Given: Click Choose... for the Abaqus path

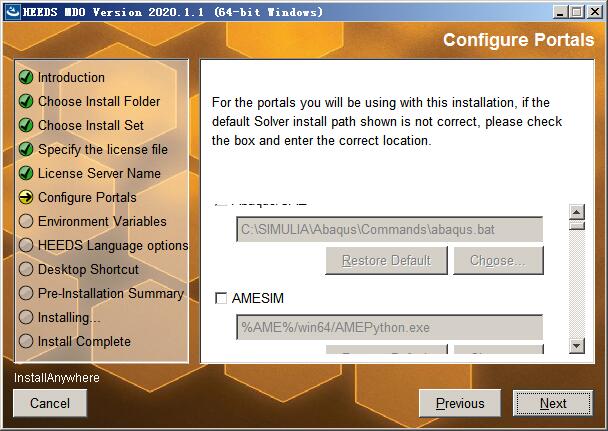Looking at the screenshot, I should point(498,260).
